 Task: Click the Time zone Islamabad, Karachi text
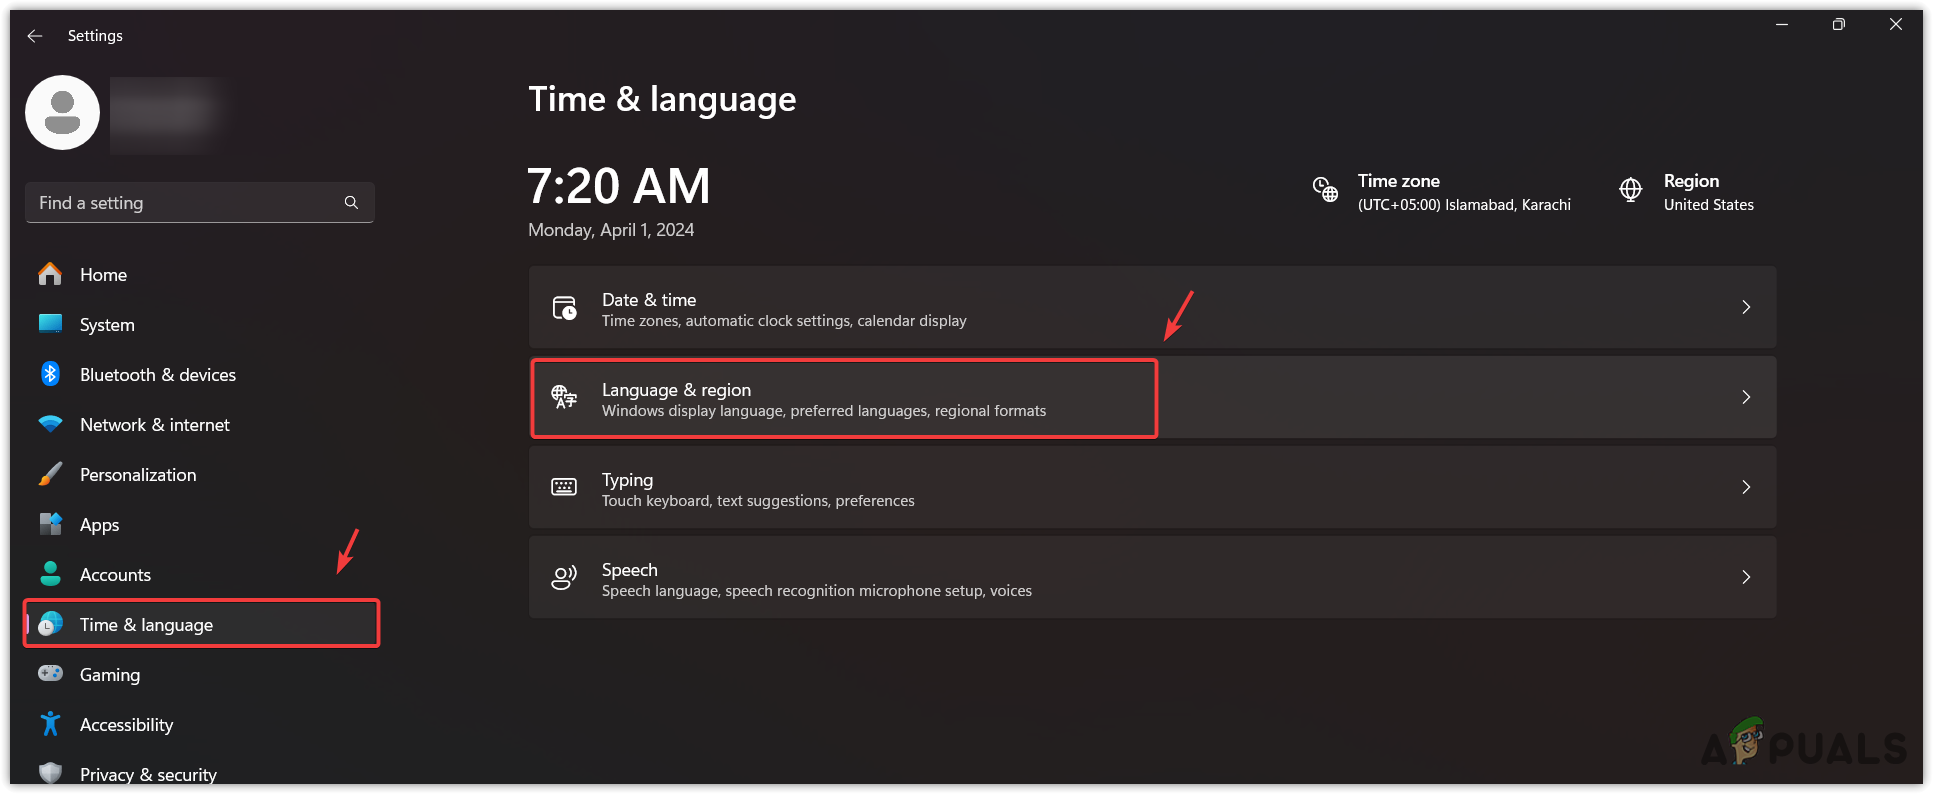point(1464,205)
